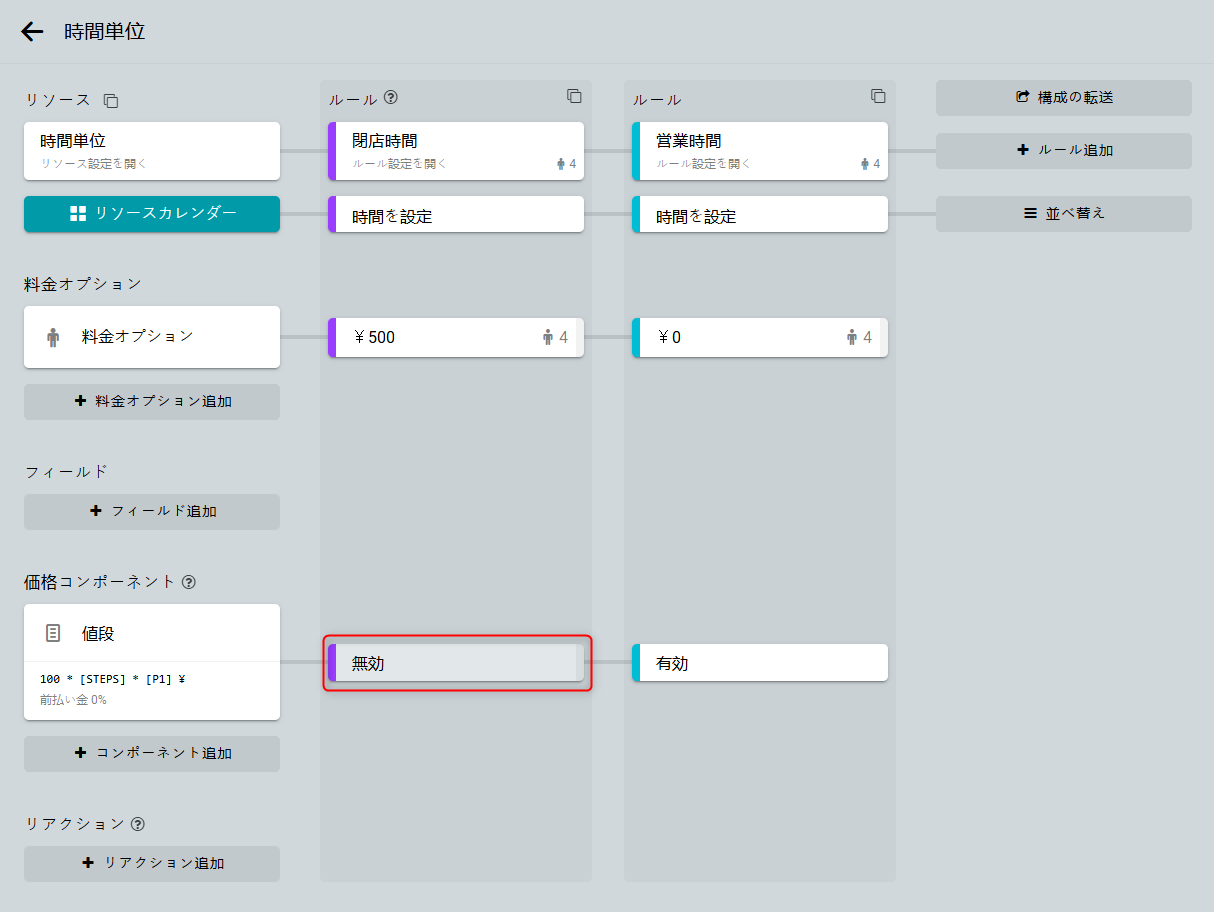
Task: Click the copy icon beside リソース heading
Action: (111, 101)
